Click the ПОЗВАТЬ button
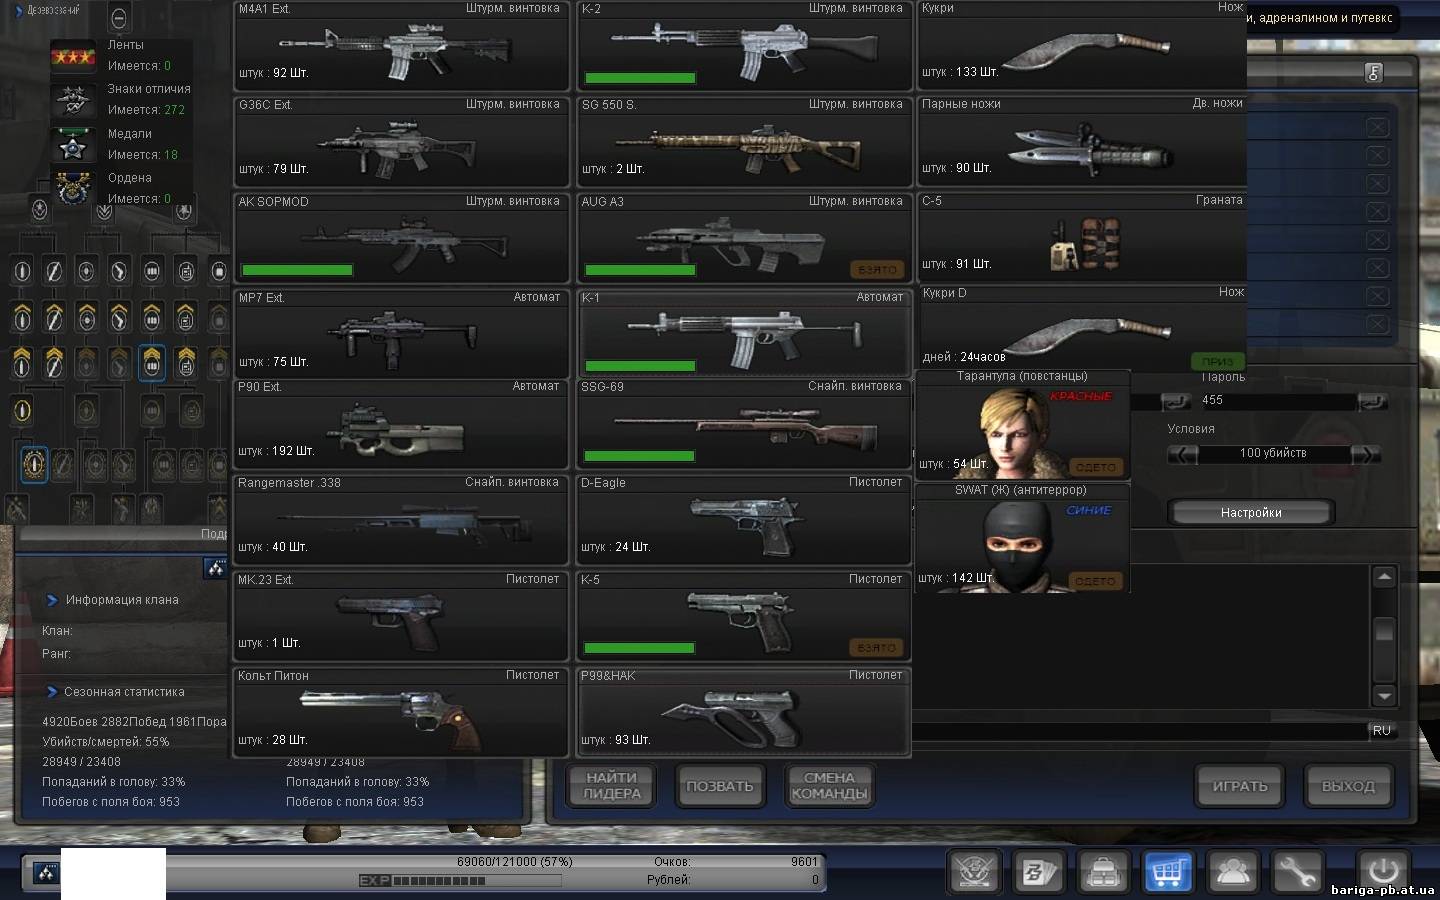 [720, 786]
